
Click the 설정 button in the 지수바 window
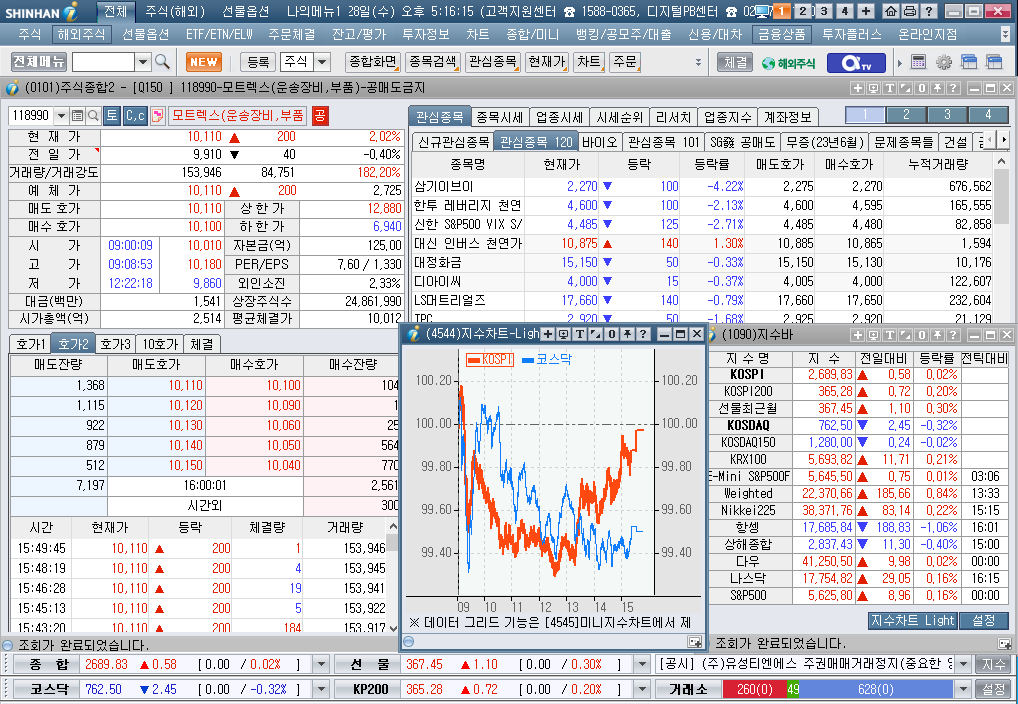[984, 621]
